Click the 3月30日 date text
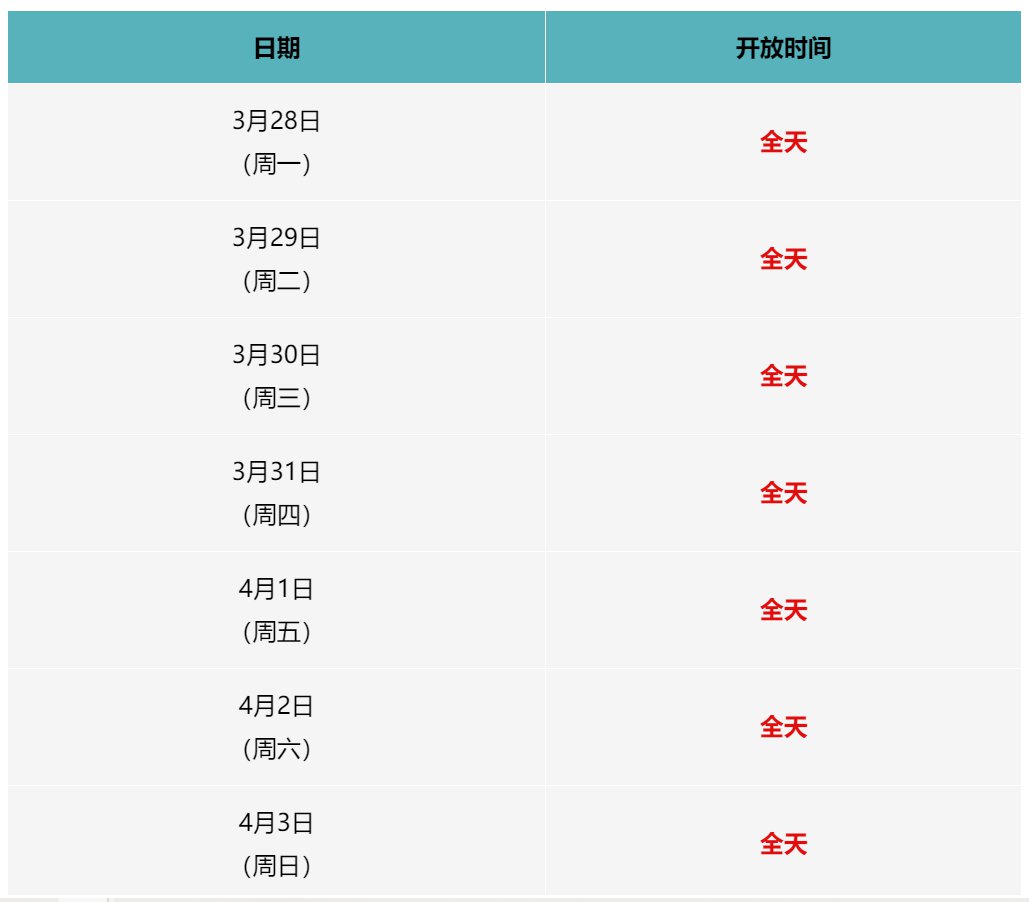Image resolution: width=1029 pixels, height=902 pixels. 276,355
